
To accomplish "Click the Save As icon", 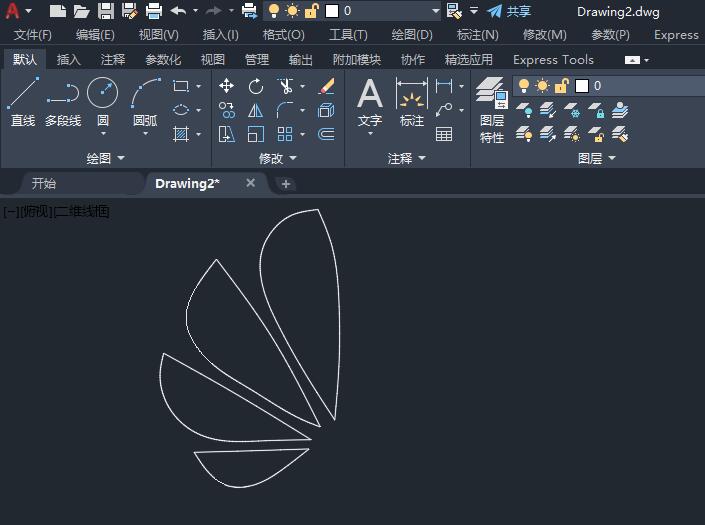I will (129, 11).
